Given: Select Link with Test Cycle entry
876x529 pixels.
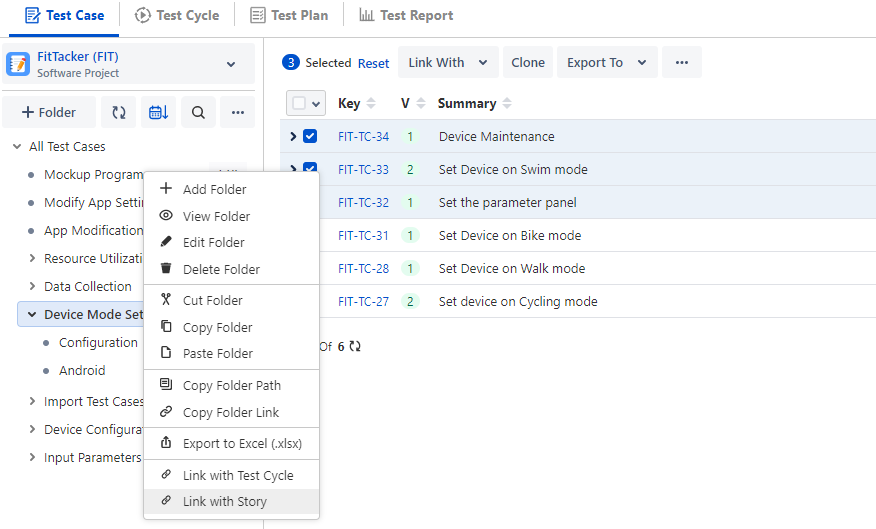Looking at the screenshot, I should pos(231,475).
